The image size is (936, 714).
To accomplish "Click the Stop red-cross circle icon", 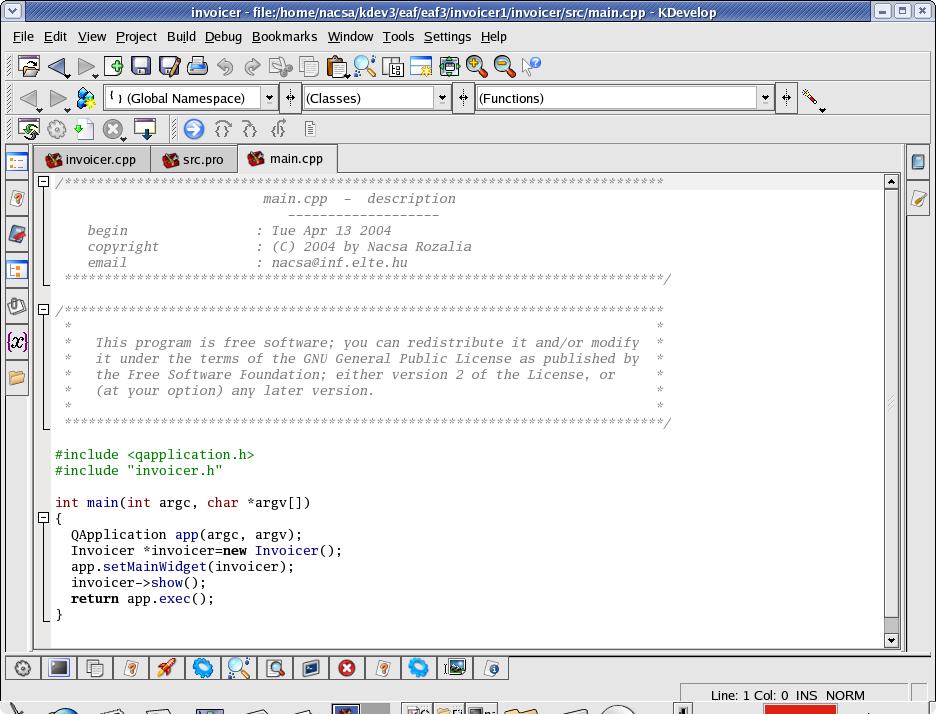I will pos(112,129).
